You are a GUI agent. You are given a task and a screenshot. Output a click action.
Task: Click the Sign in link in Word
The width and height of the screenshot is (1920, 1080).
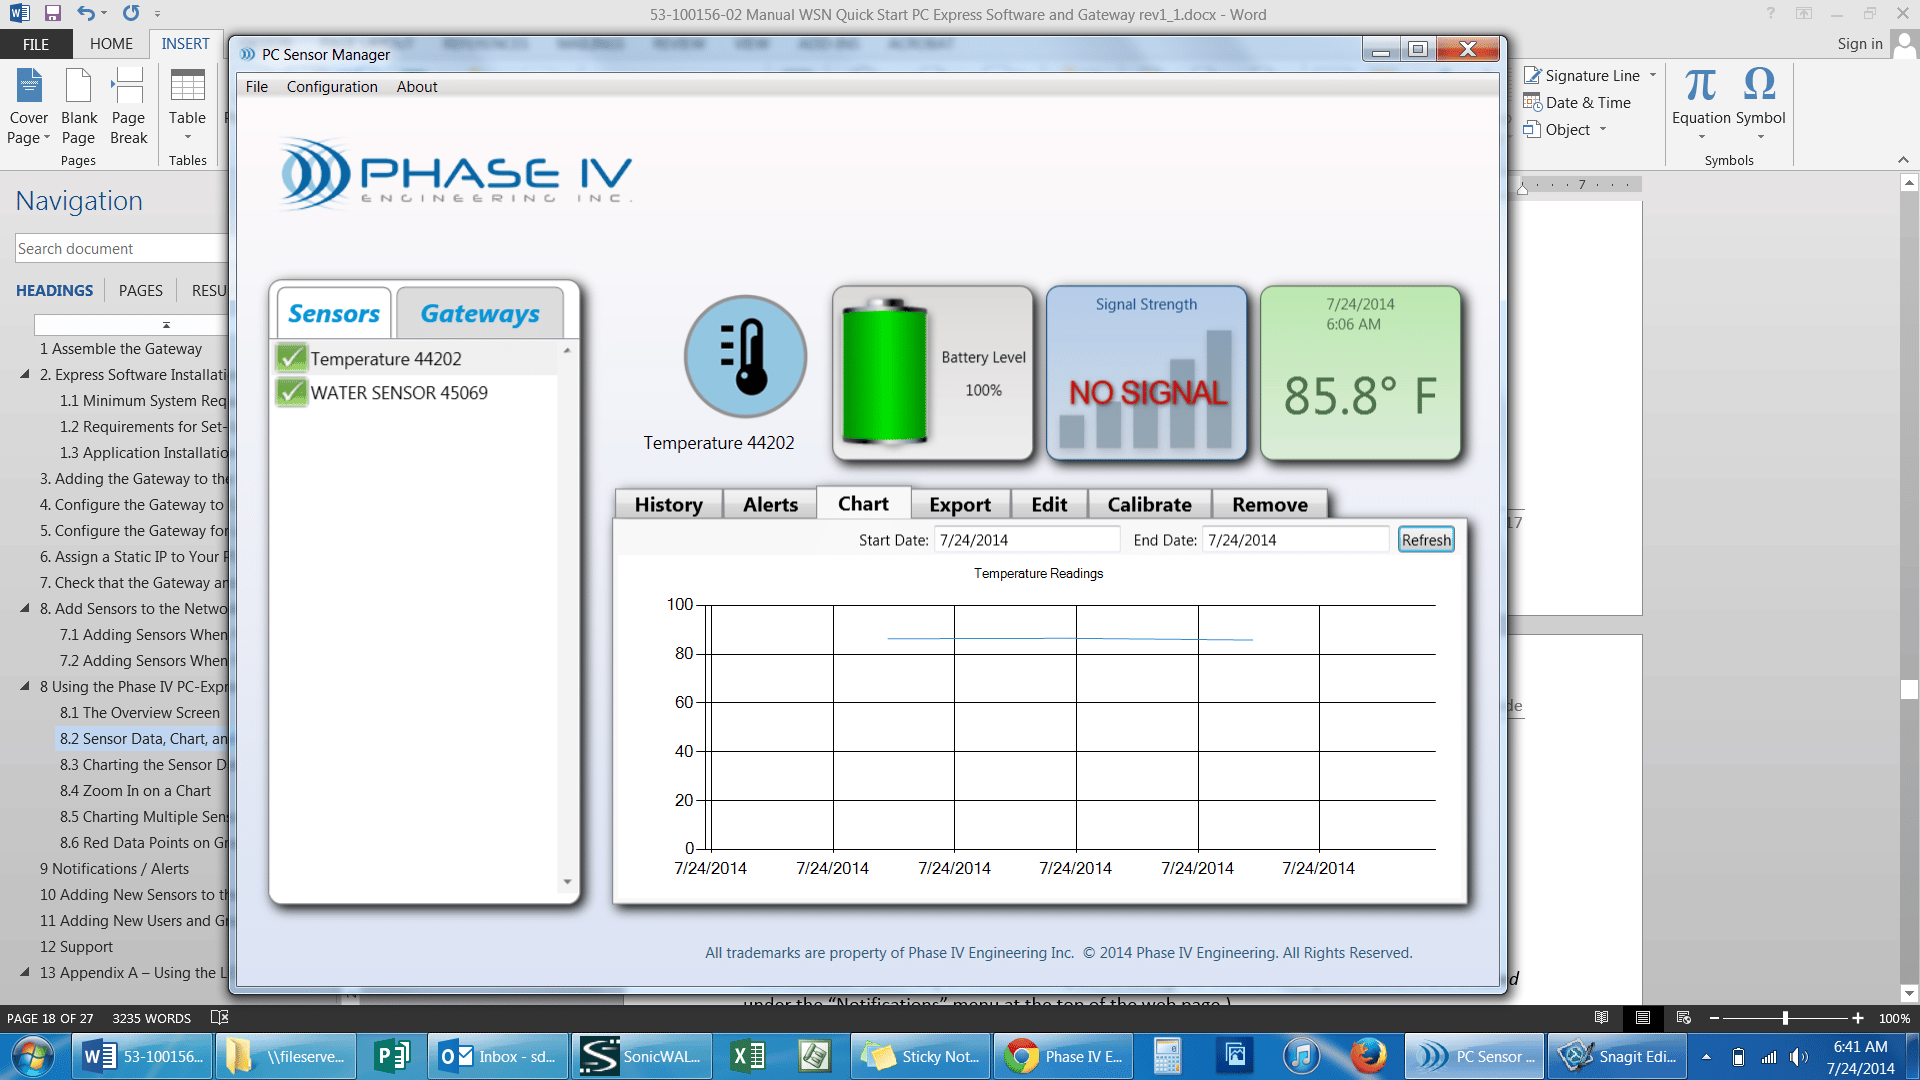point(1860,44)
